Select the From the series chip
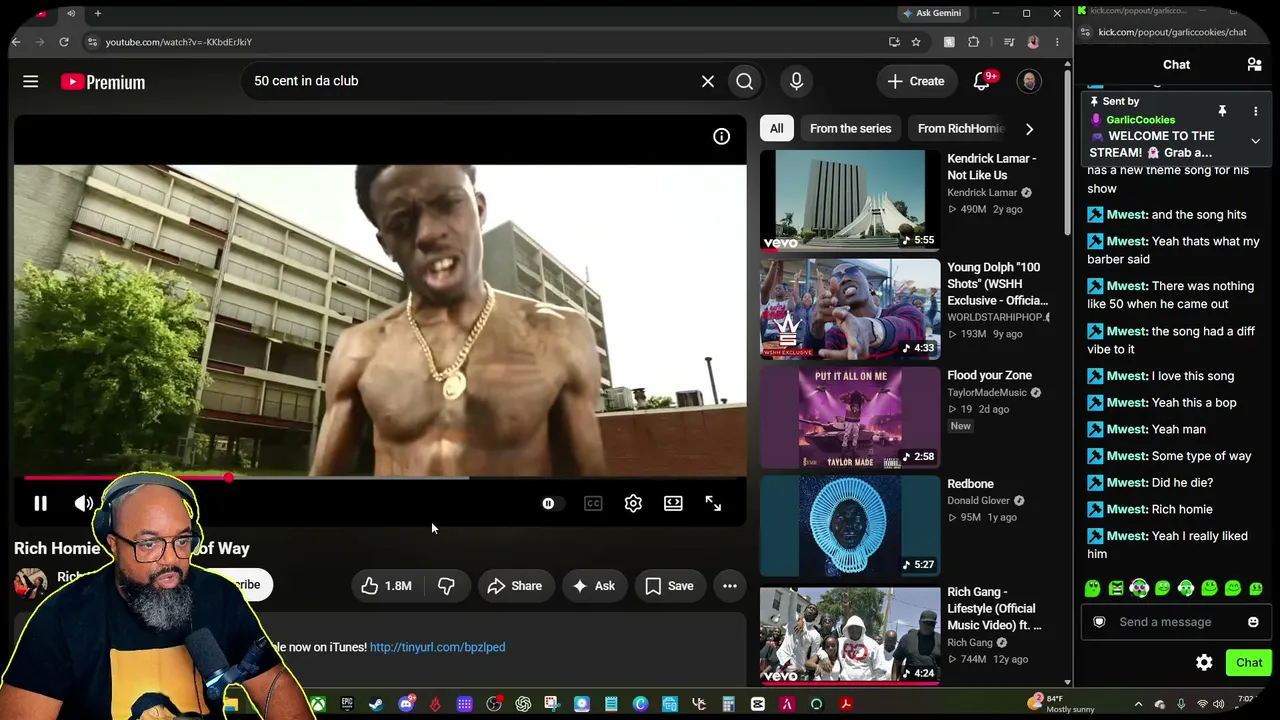The width and height of the screenshot is (1280, 720). (850, 128)
